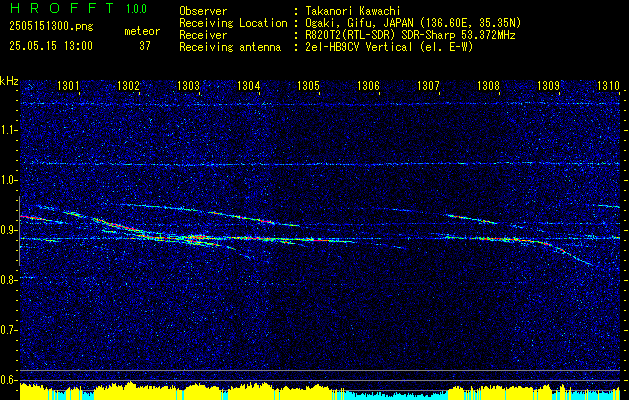629x400 pixels.
Task: Click the 0.7 kHz axis label
Action: [x=8, y=330]
